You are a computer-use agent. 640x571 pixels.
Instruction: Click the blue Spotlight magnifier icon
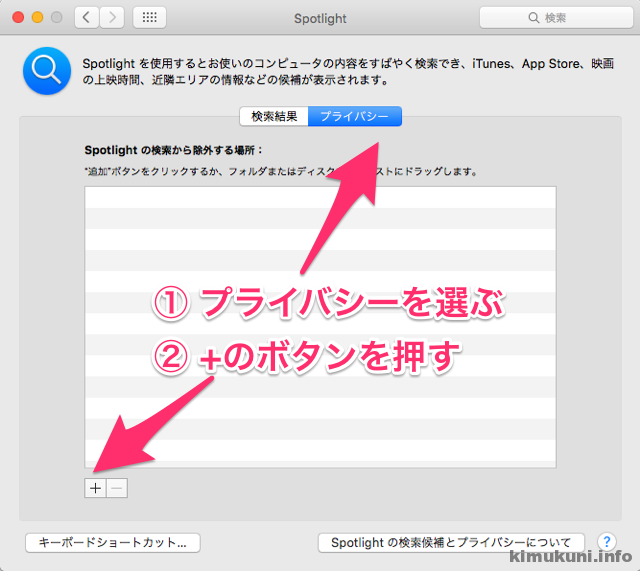[x=47, y=71]
